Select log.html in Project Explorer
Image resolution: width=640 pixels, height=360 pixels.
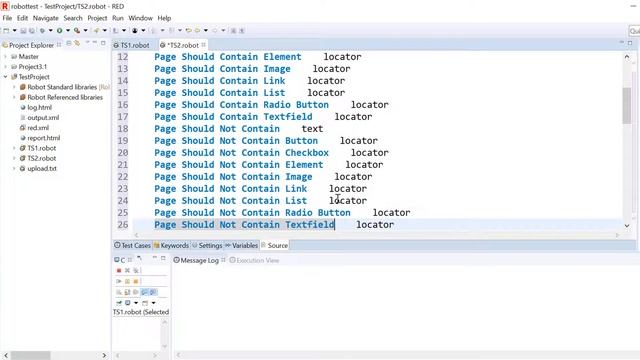point(39,107)
